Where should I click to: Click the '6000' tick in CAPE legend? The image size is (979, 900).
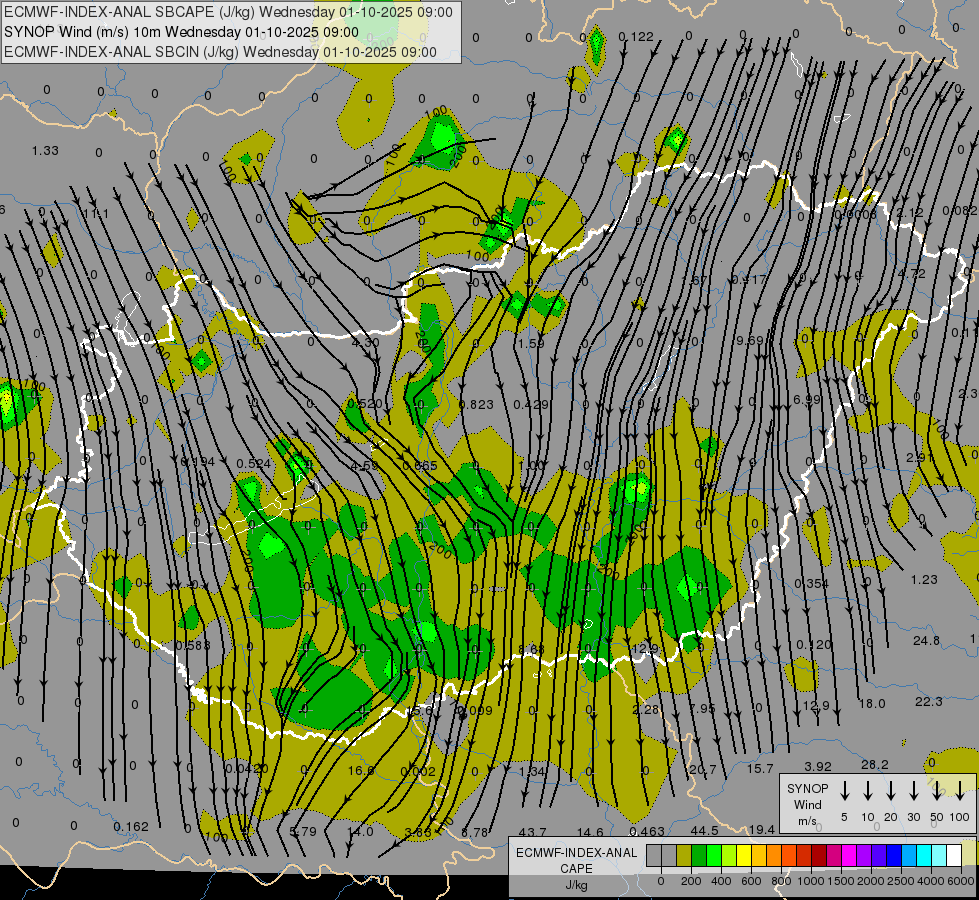pos(960,881)
